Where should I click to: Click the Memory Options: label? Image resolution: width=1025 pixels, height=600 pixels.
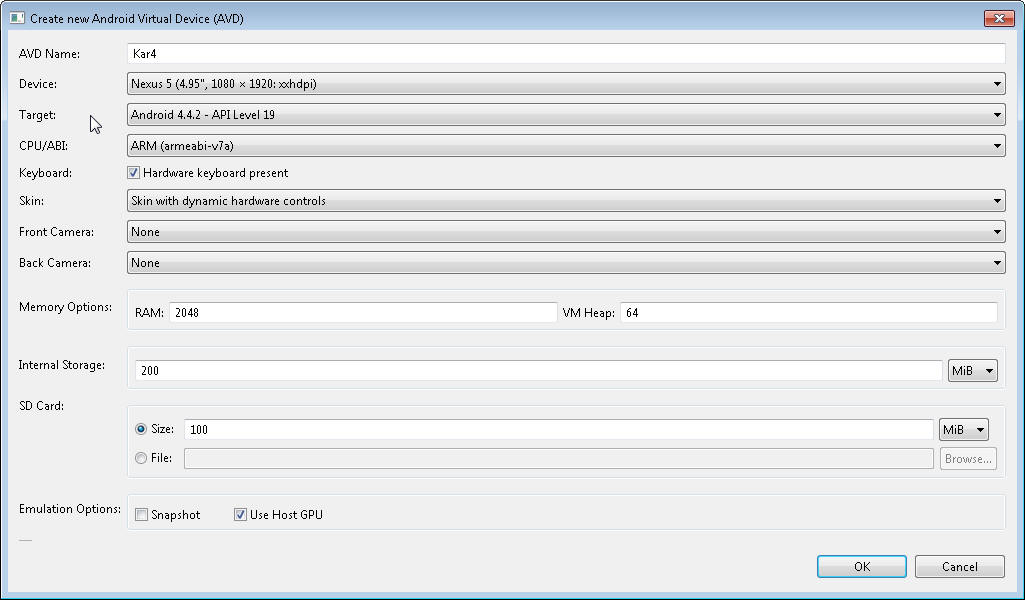click(x=65, y=307)
